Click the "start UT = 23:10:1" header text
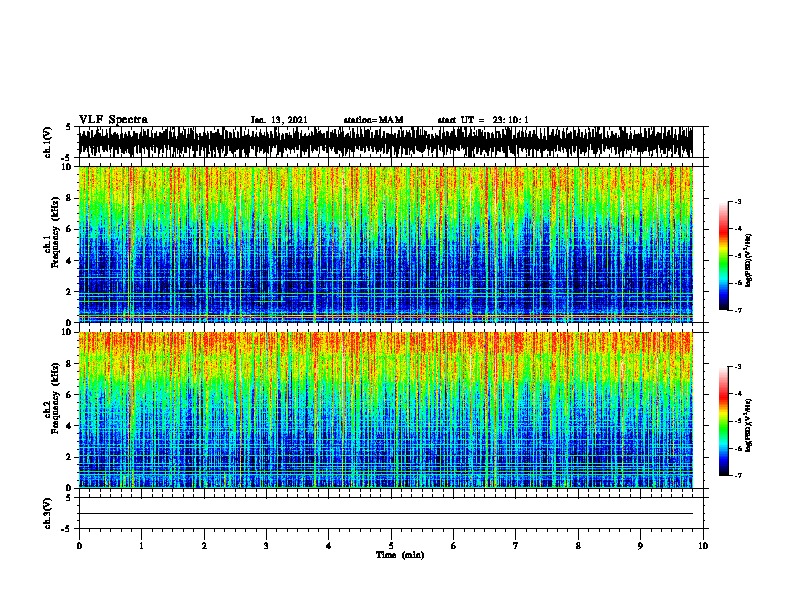This screenshot has width=792, height=612. pos(483,120)
